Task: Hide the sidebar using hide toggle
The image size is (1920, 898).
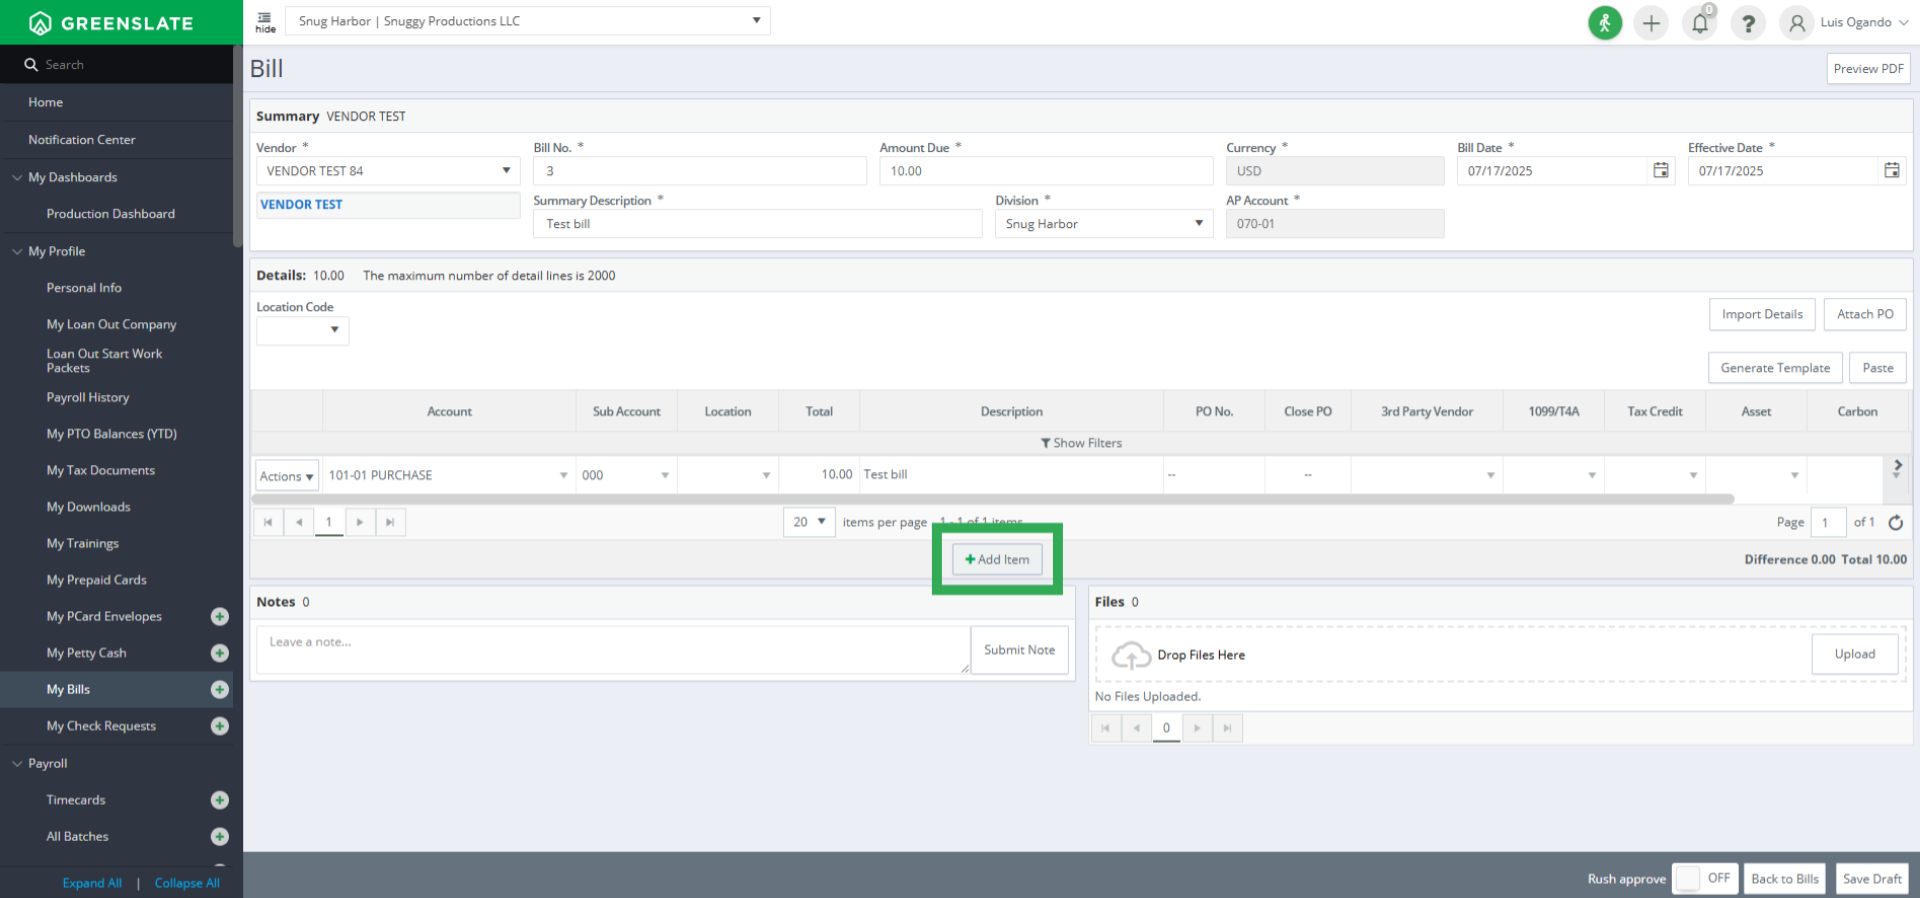Action: tap(265, 22)
